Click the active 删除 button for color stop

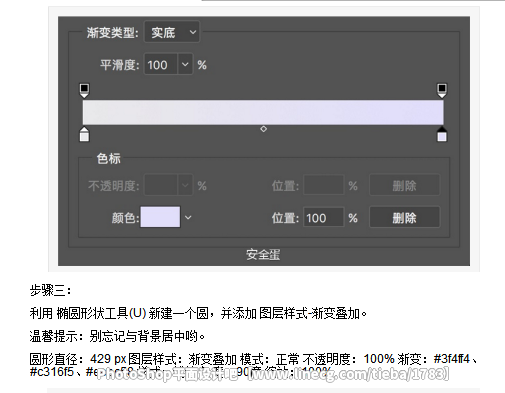[x=404, y=218]
